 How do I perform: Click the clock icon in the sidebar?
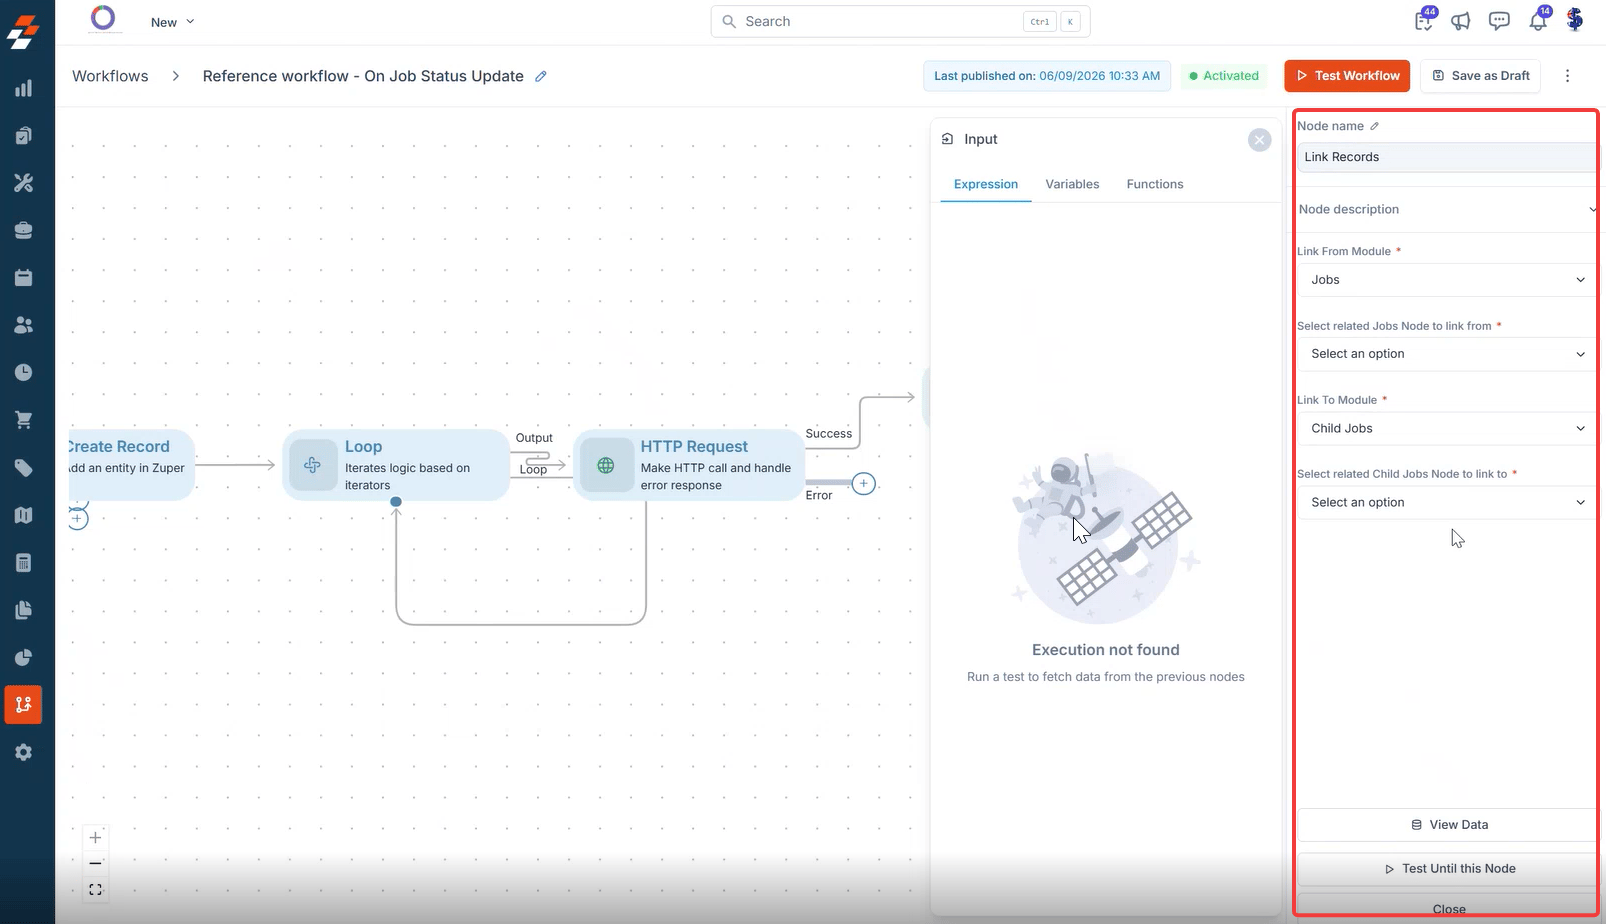(23, 373)
